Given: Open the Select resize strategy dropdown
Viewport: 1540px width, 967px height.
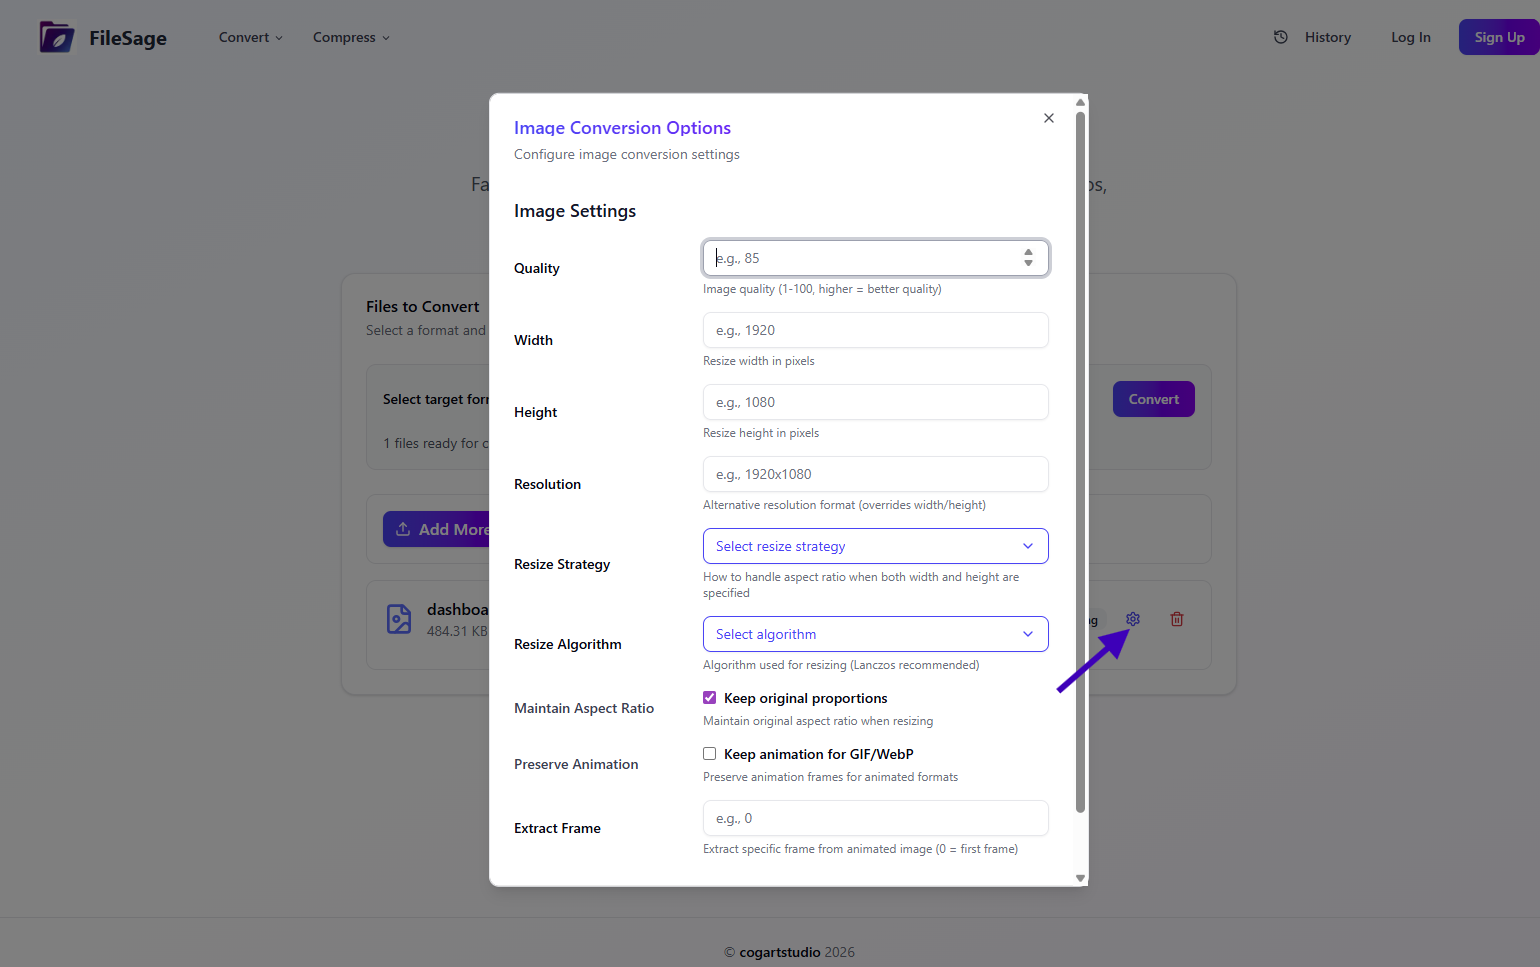Looking at the screenshot, I should pyautogui.click(x=875, y=546).
